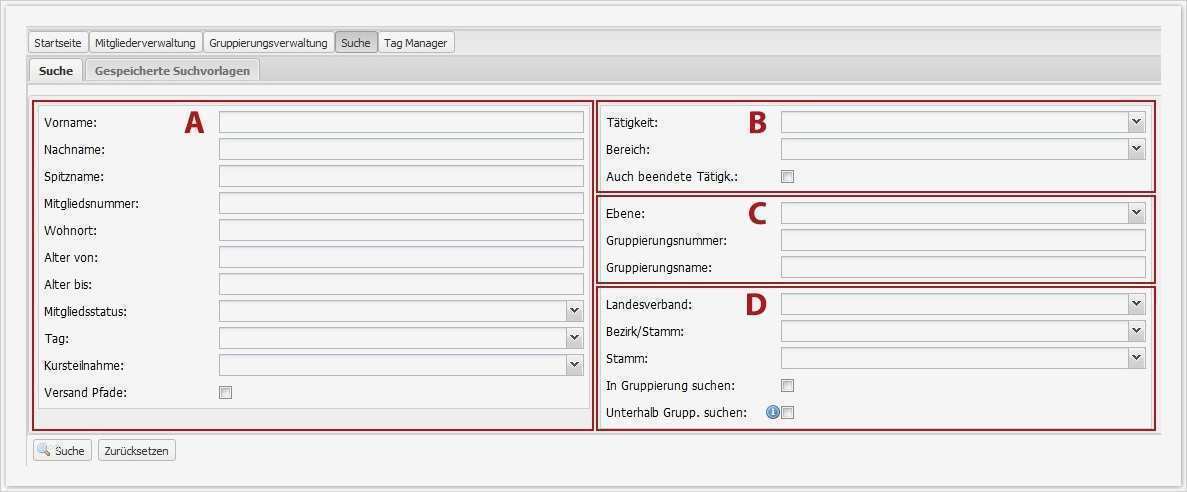Open the Tag Manager tab
This screenshot has width=1187, height=492.
(x=416, y=43)
